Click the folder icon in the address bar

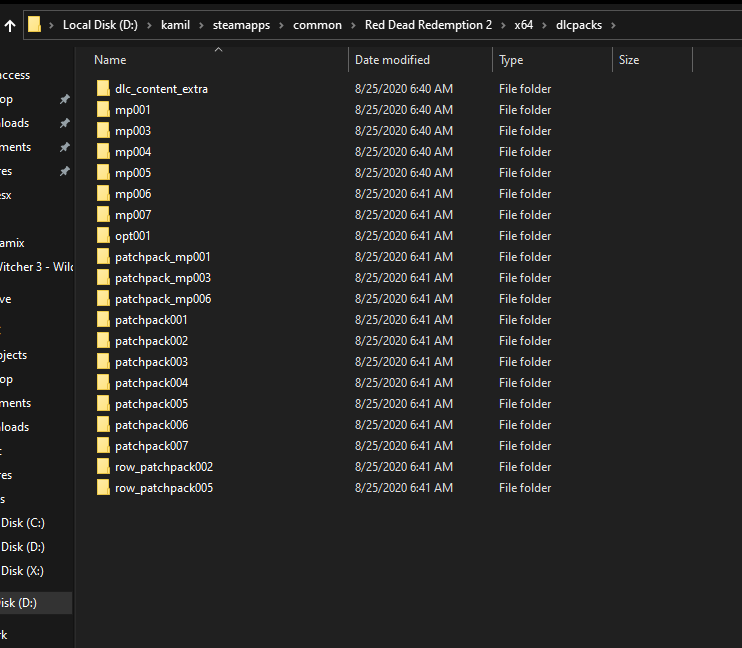click(x=34, y=25)
